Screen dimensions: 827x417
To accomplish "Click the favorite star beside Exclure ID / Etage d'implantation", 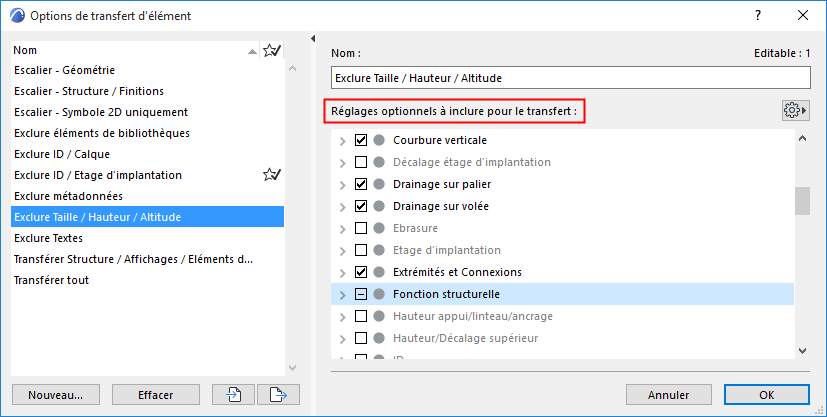I will 271,175.
